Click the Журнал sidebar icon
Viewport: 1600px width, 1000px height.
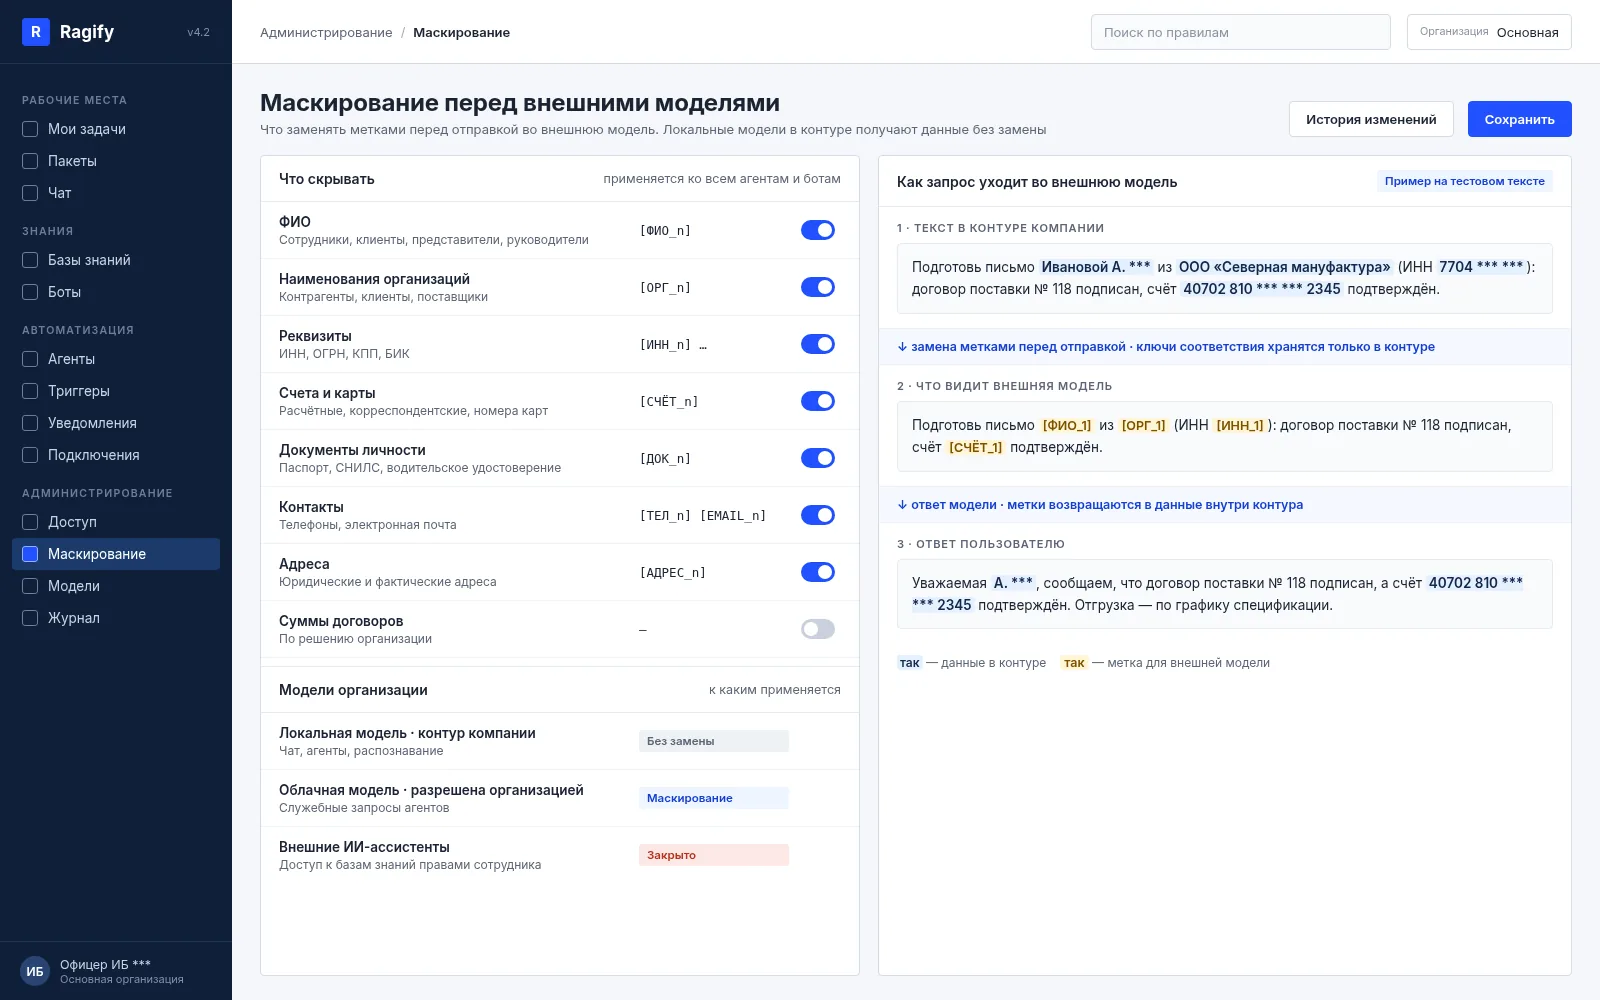pos(30,618)
